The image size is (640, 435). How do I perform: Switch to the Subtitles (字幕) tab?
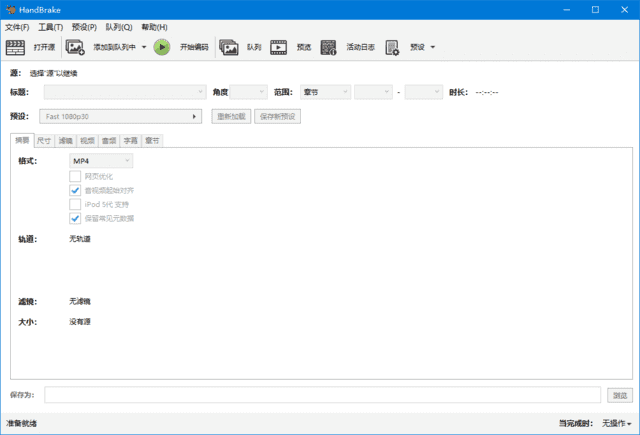131,141
